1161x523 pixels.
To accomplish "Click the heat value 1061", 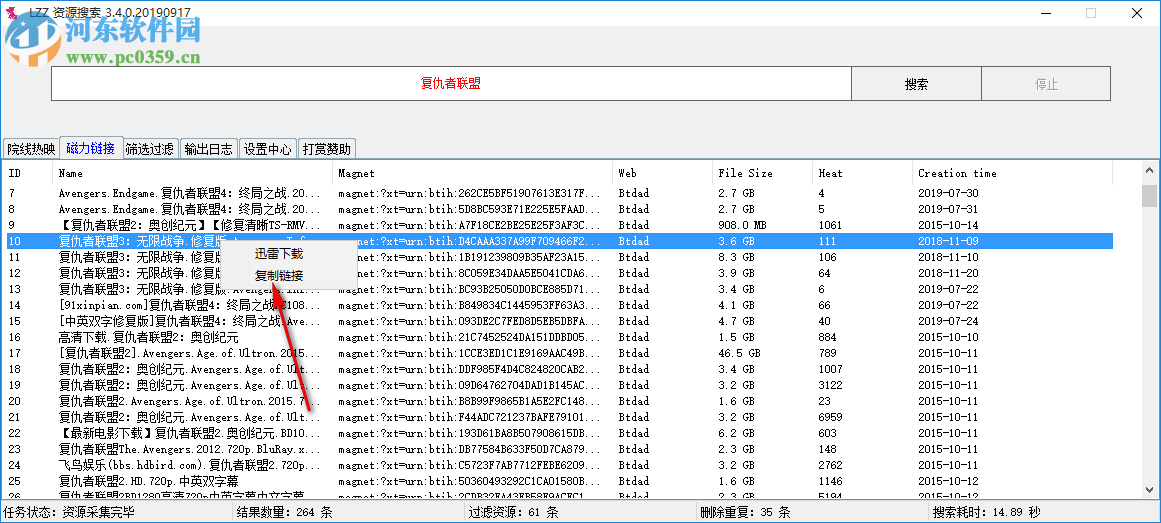I will click(x=830, y=225).
